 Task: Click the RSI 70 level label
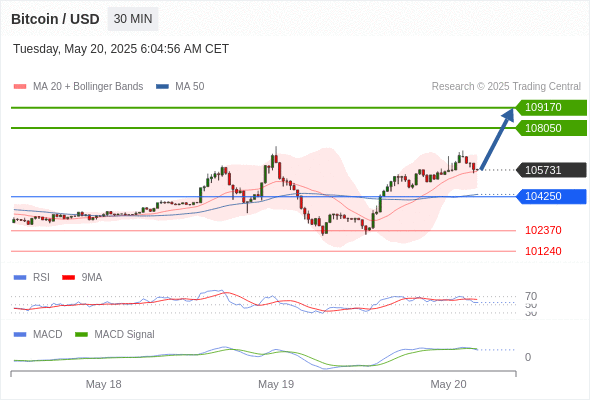[531, 296]
